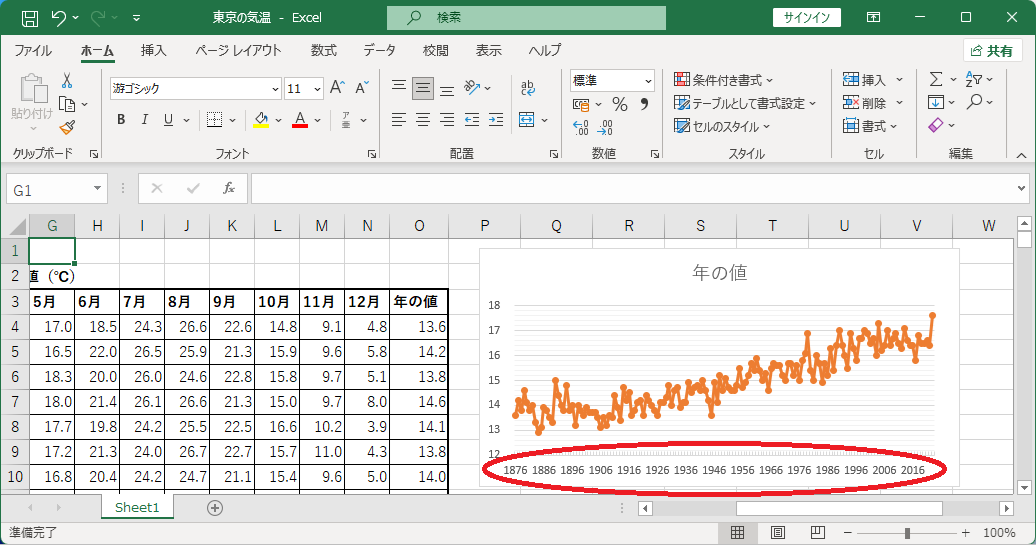Screen dimensions: 1036x545
Task: Click the 検索 search box
Action: pyautogui.click(x=526, y=18)
